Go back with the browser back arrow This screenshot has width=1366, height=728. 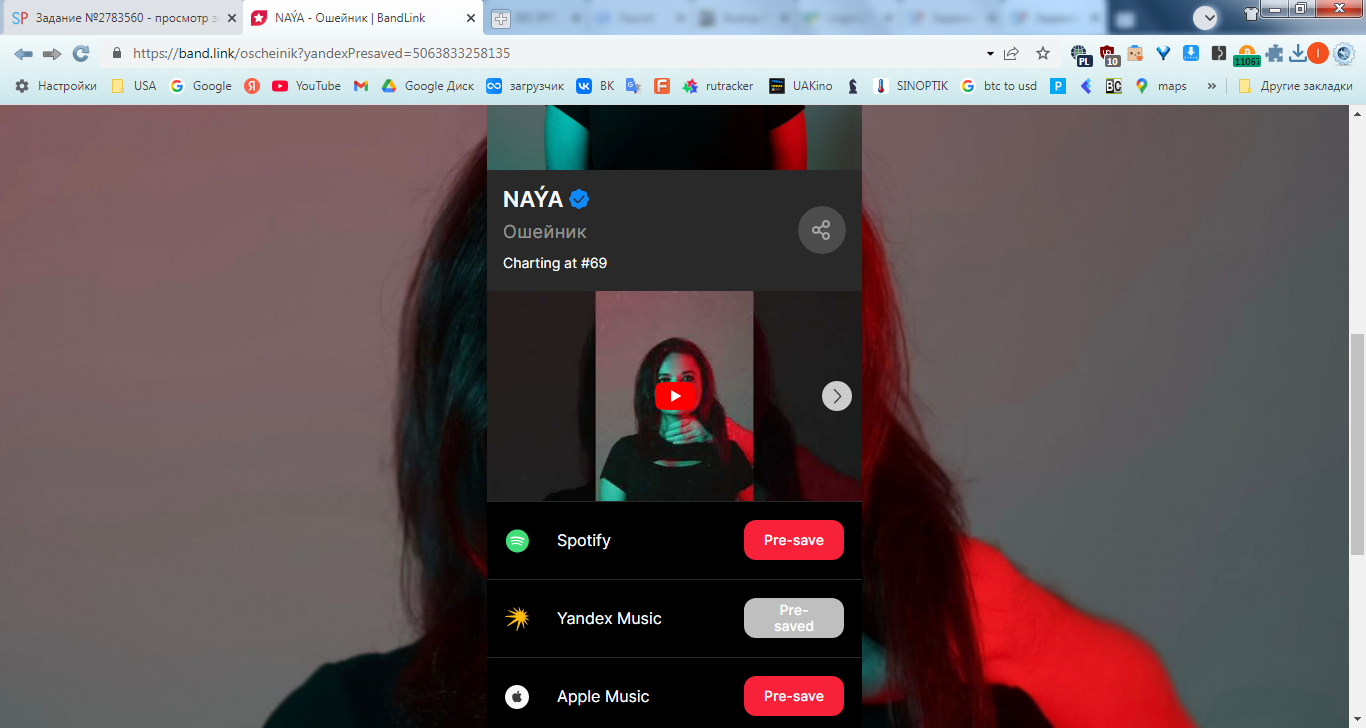(23, 54)
